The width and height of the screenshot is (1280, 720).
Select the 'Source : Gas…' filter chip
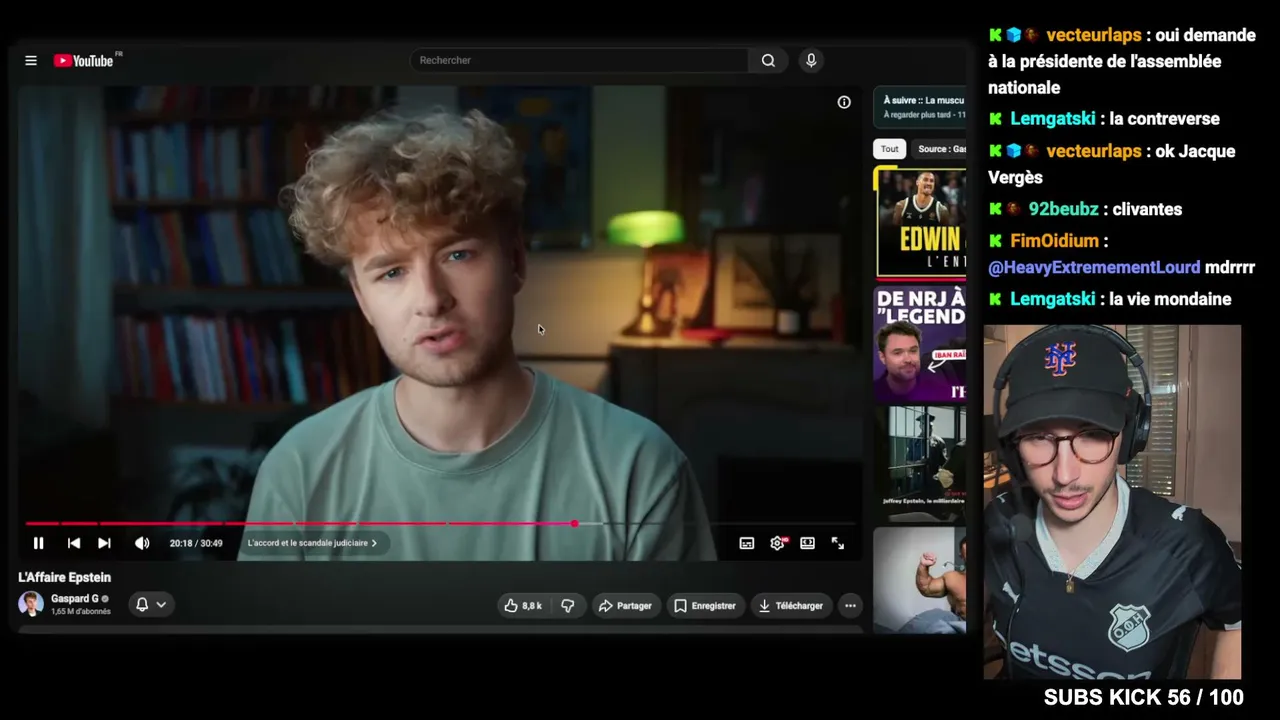pos(941,149)
